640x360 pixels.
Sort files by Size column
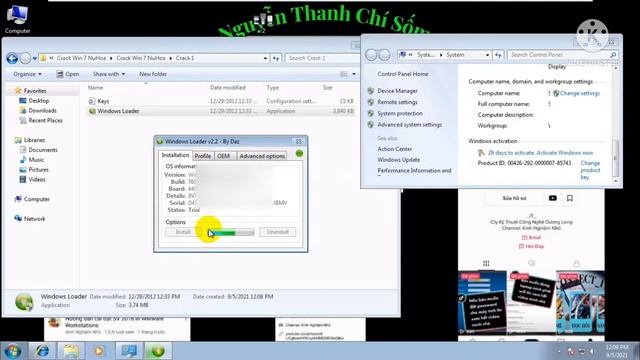(x=327, y=88)
